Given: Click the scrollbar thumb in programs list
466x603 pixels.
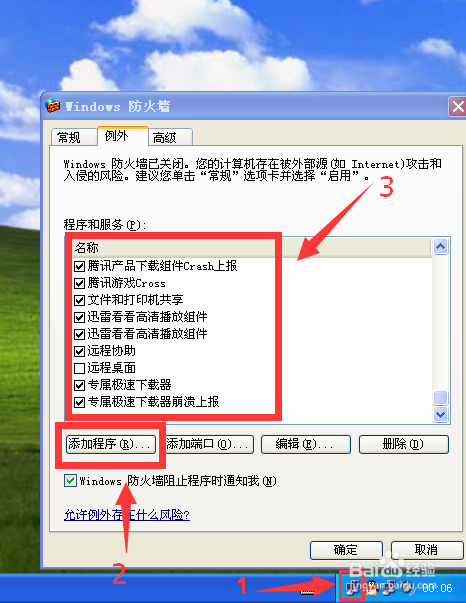Looking at the screenshot, I should 440,398.
